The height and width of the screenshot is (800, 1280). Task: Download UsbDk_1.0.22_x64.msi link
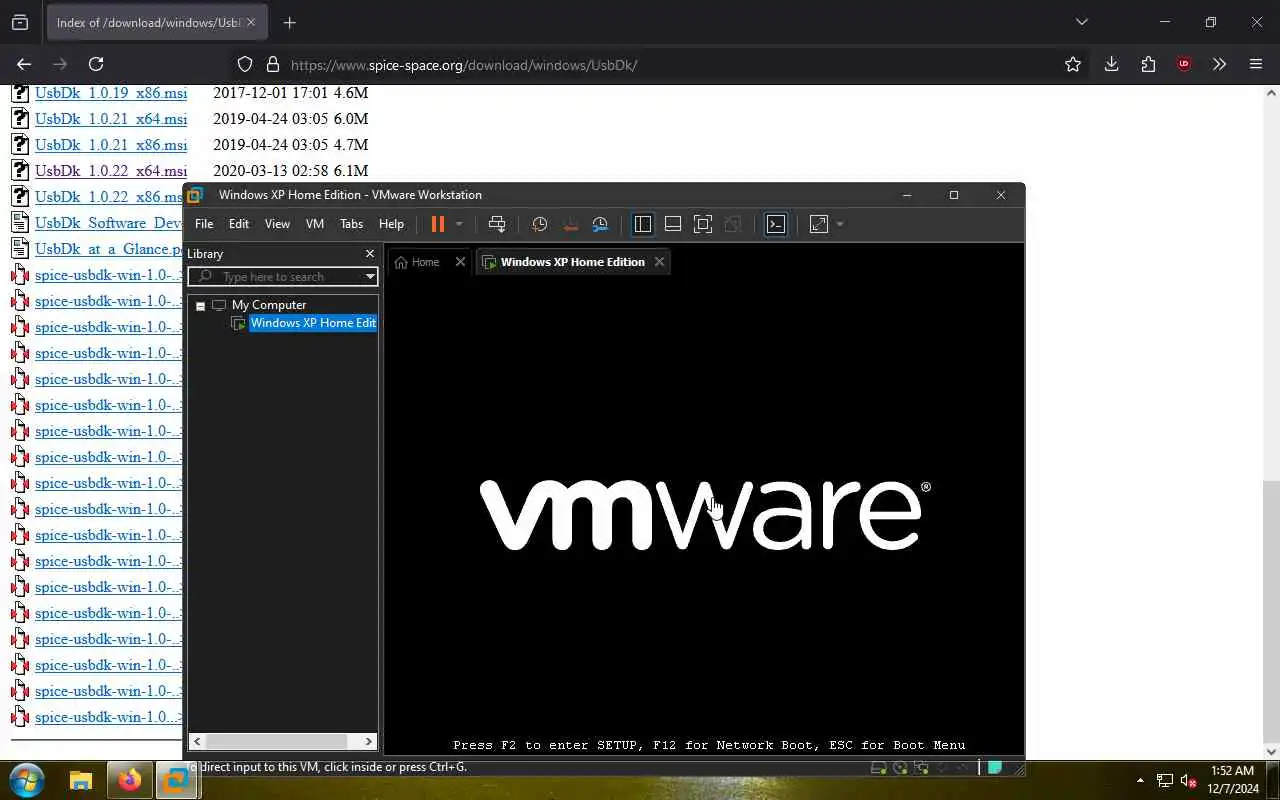tap(111, 171)
